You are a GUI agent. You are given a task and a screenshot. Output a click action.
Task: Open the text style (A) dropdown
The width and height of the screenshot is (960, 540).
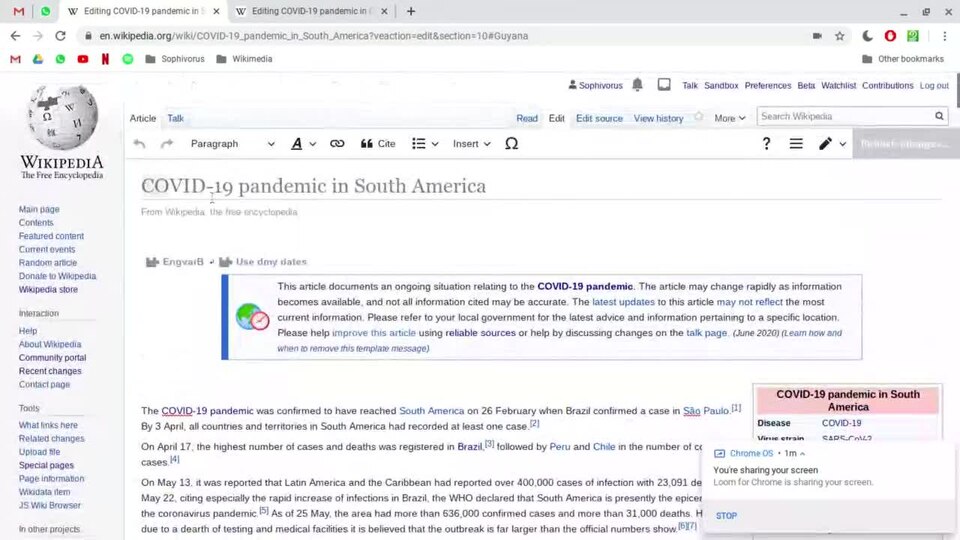(x=303, y=144)
